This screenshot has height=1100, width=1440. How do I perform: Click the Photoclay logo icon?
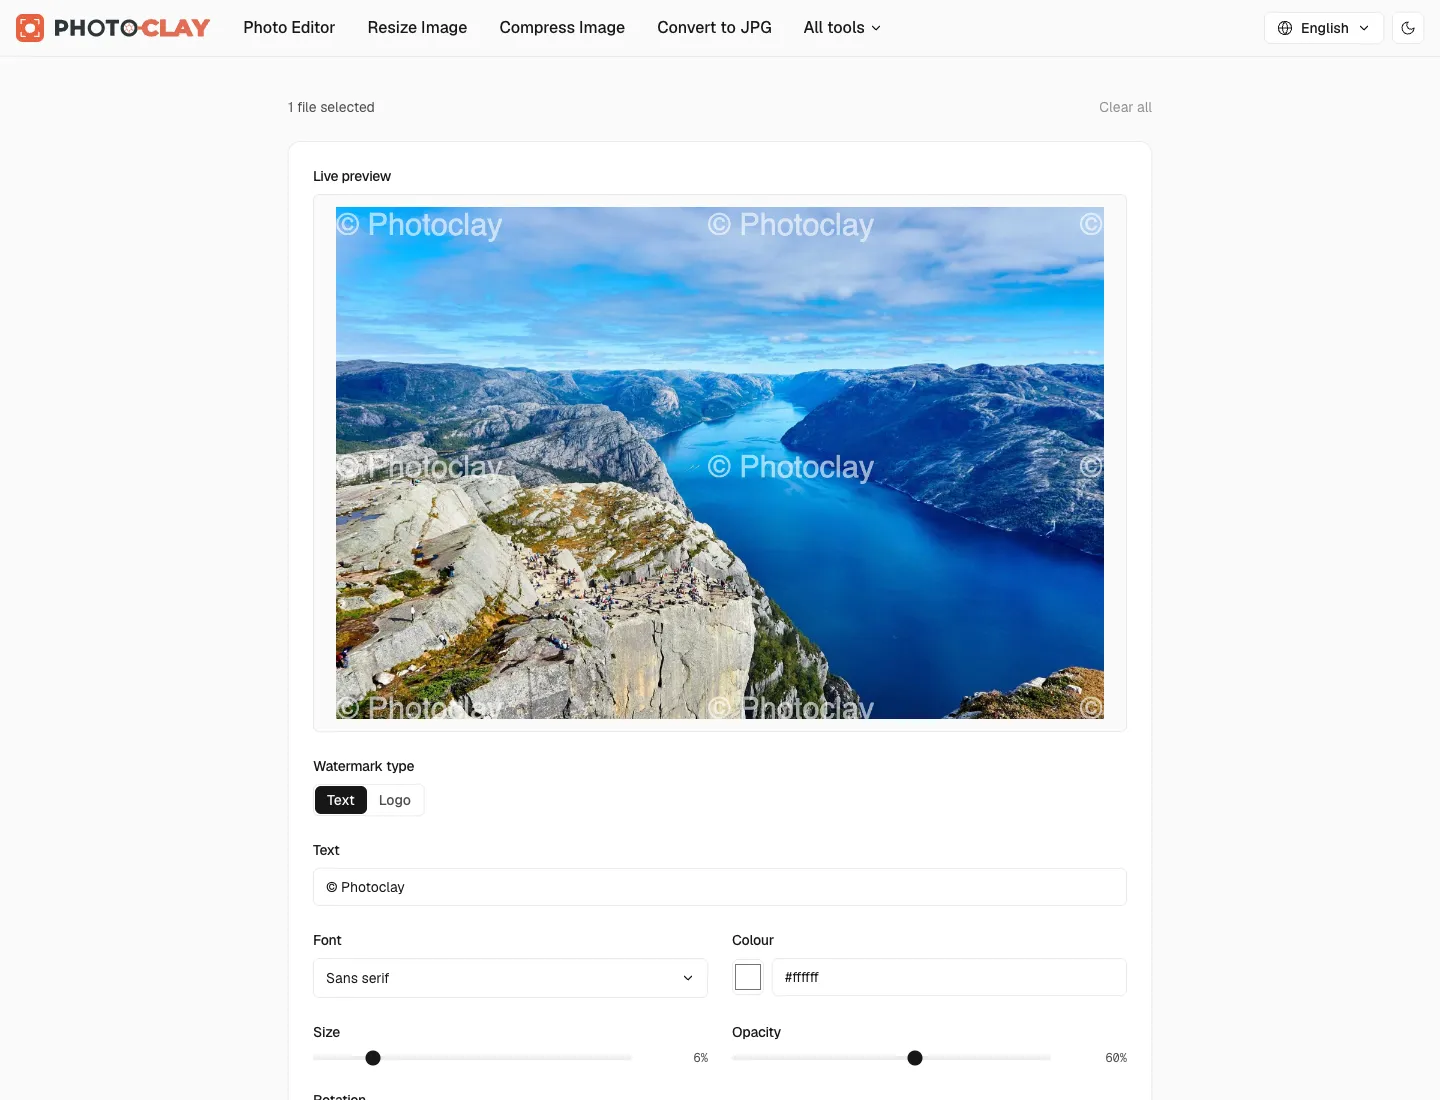pos(30,28)
